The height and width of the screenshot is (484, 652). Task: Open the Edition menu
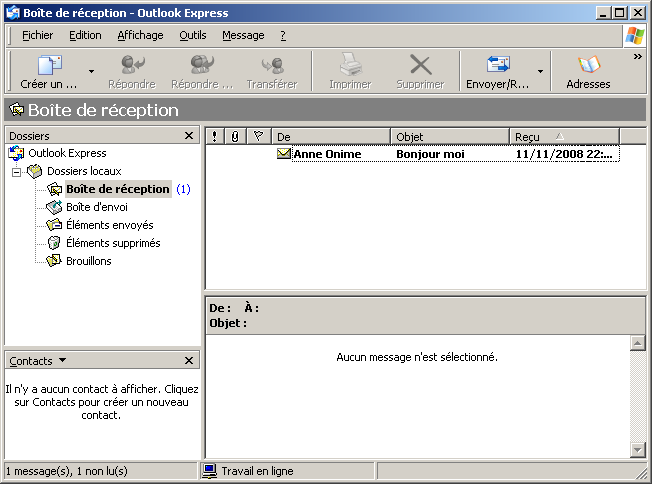(x=85, y=35)
